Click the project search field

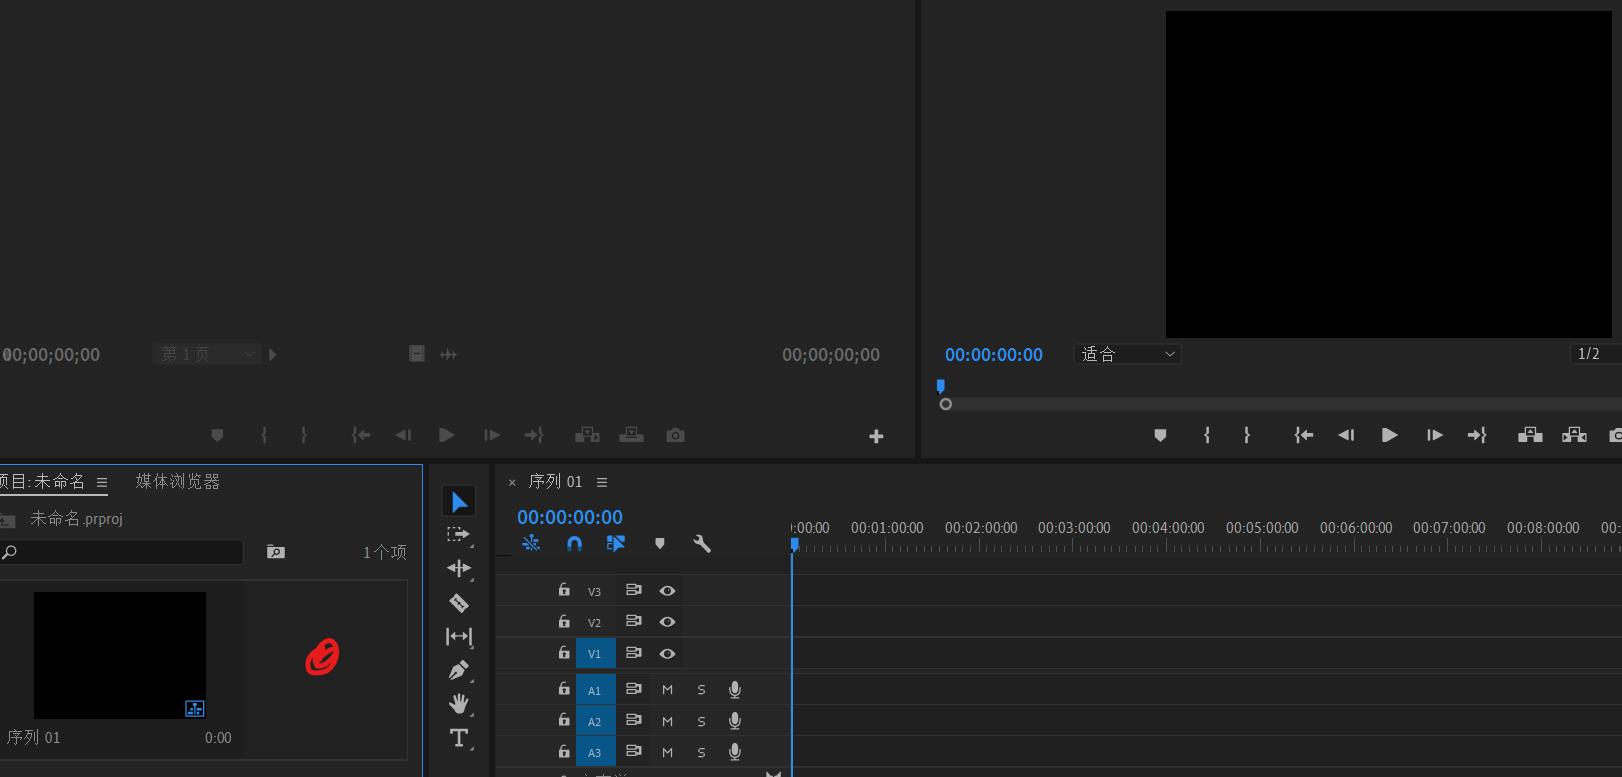tap(121, 552)
